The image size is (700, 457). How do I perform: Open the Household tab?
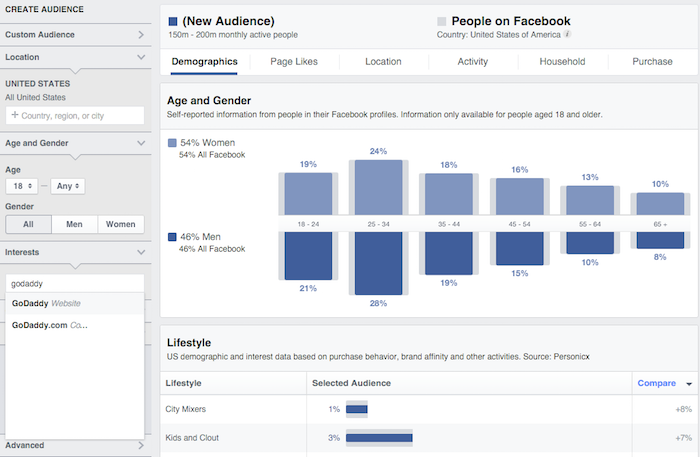(x=562, y=62)
